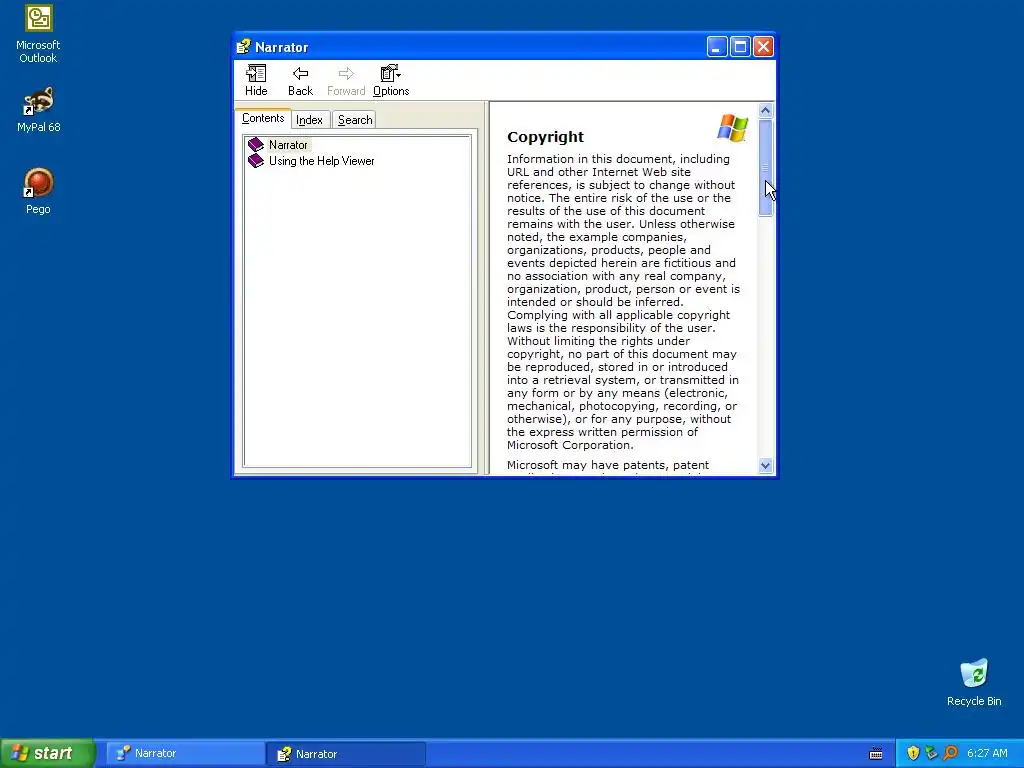This screenshot has width=1024, height=768.
Task: Select the Narrator book in contents tree
Action: pos(288,145)
